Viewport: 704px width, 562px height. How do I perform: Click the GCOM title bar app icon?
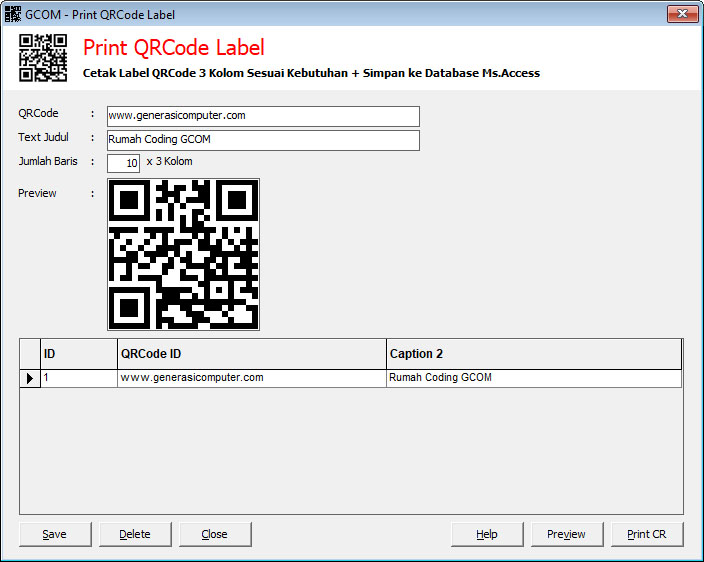pyautogui.click(x=13, y=14)
